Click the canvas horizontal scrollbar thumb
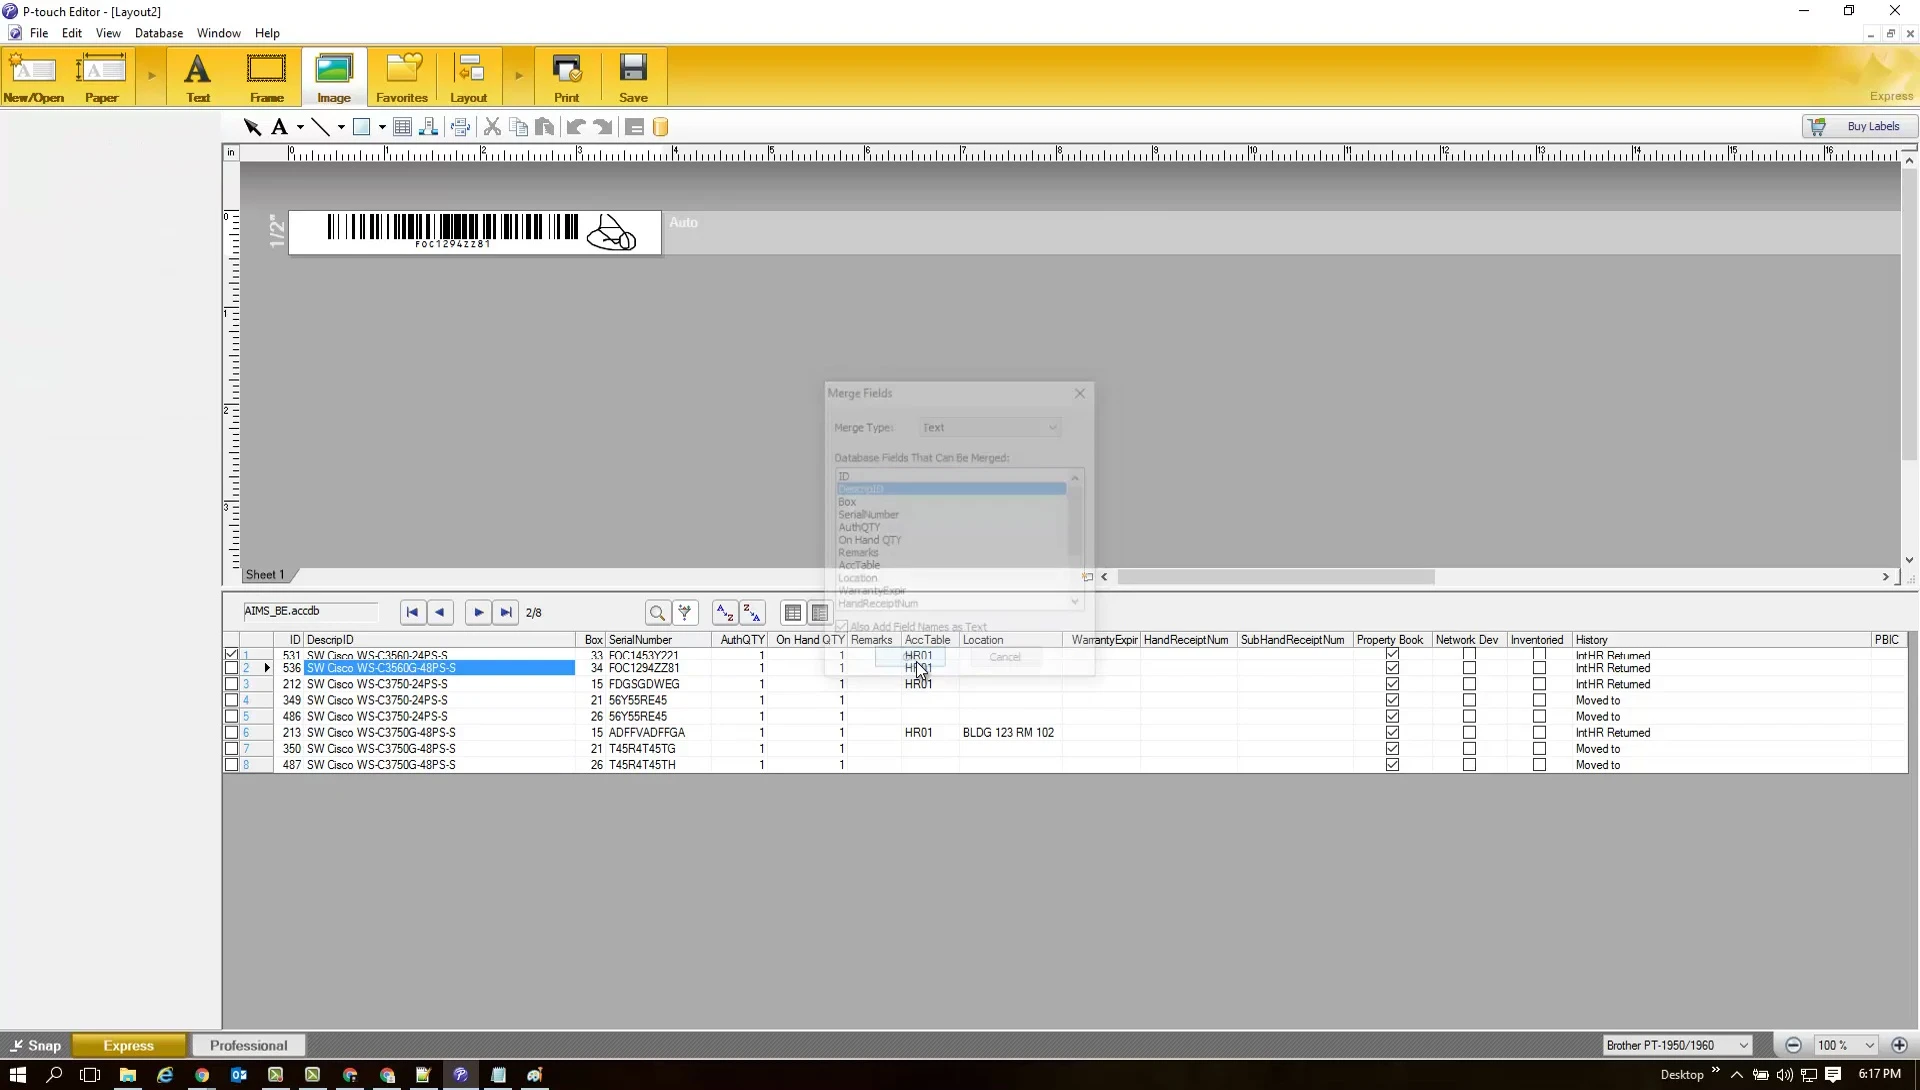Image resolution: width=1920 pixels, height=1090 pixels. tap(1276, 577)
